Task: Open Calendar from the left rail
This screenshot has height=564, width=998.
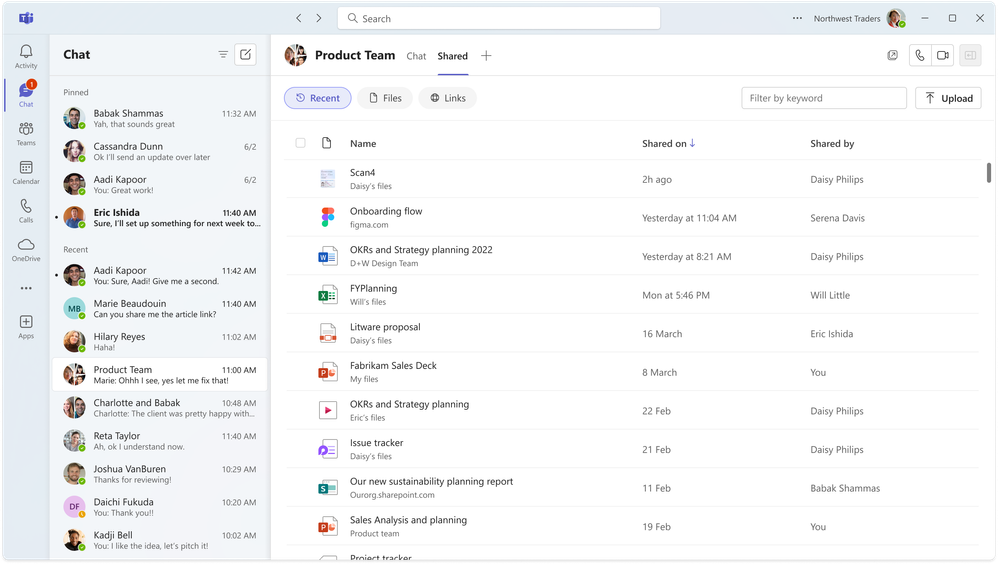Action: click(x=26, y=173)
